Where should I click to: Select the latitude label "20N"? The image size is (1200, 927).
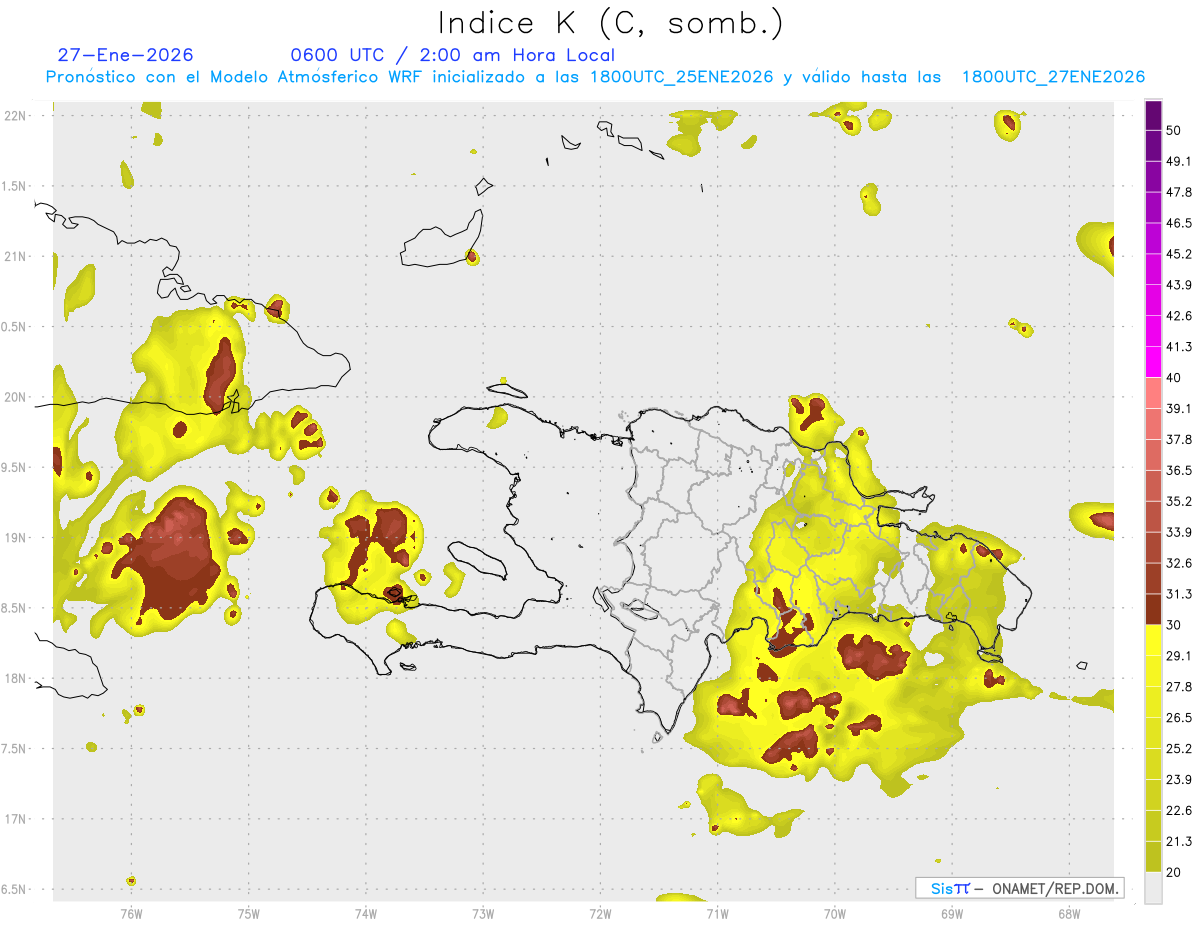(17, 397)
